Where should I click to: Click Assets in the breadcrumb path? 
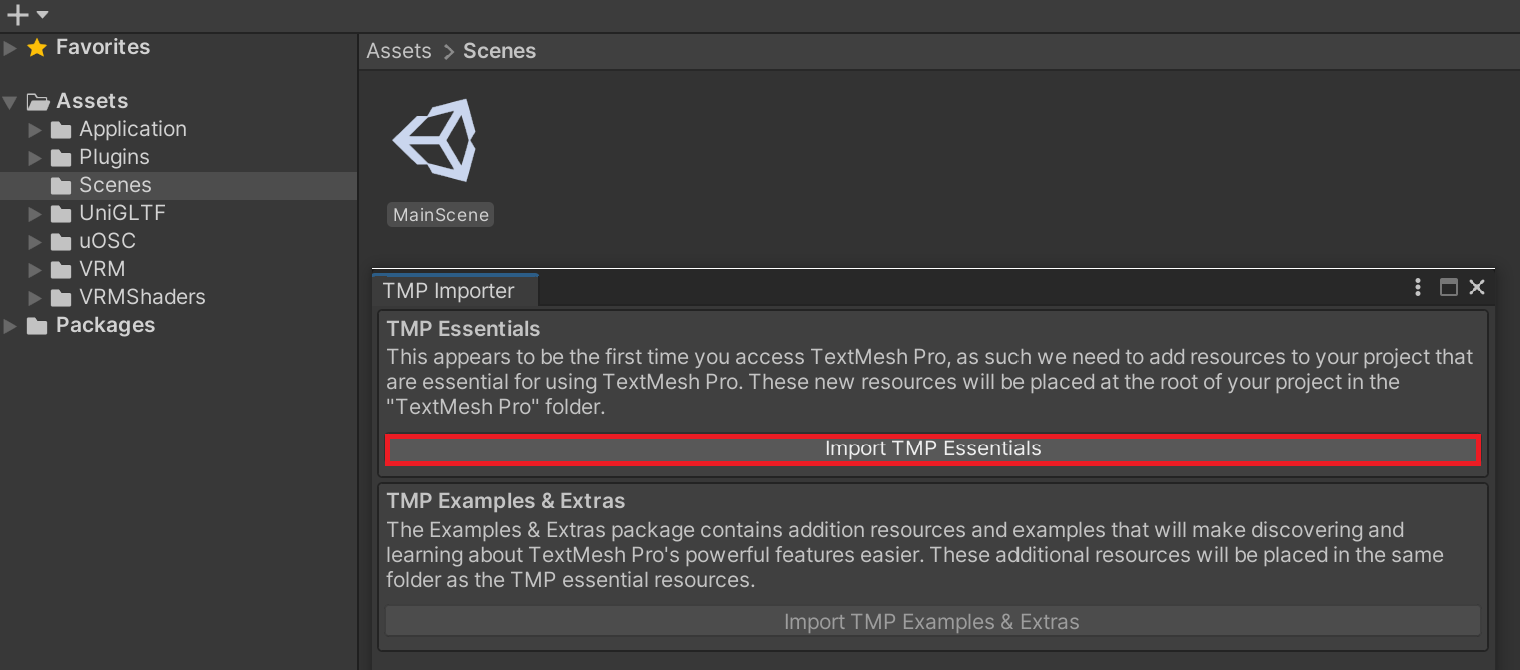click(x=398, y=50)
